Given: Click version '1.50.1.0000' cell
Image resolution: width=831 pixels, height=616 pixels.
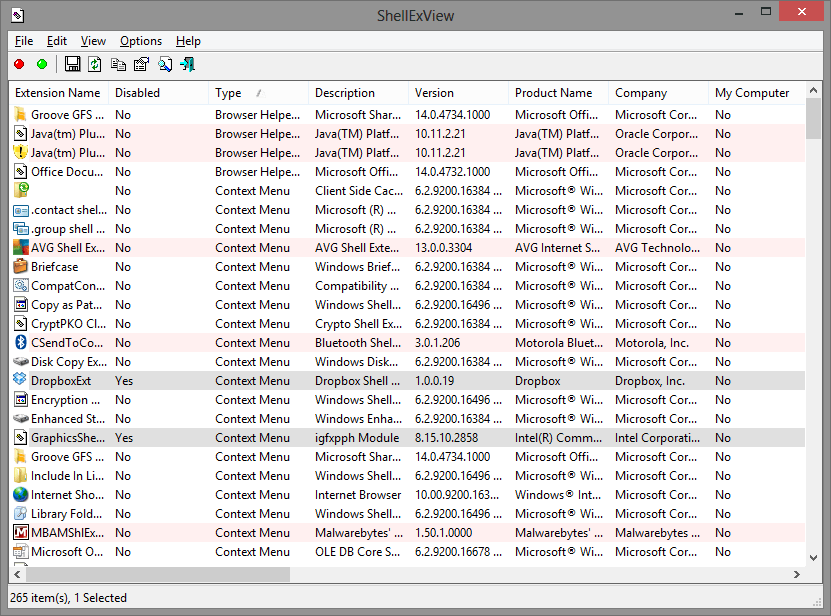Looking at the screenshot, I should [443, 533].
